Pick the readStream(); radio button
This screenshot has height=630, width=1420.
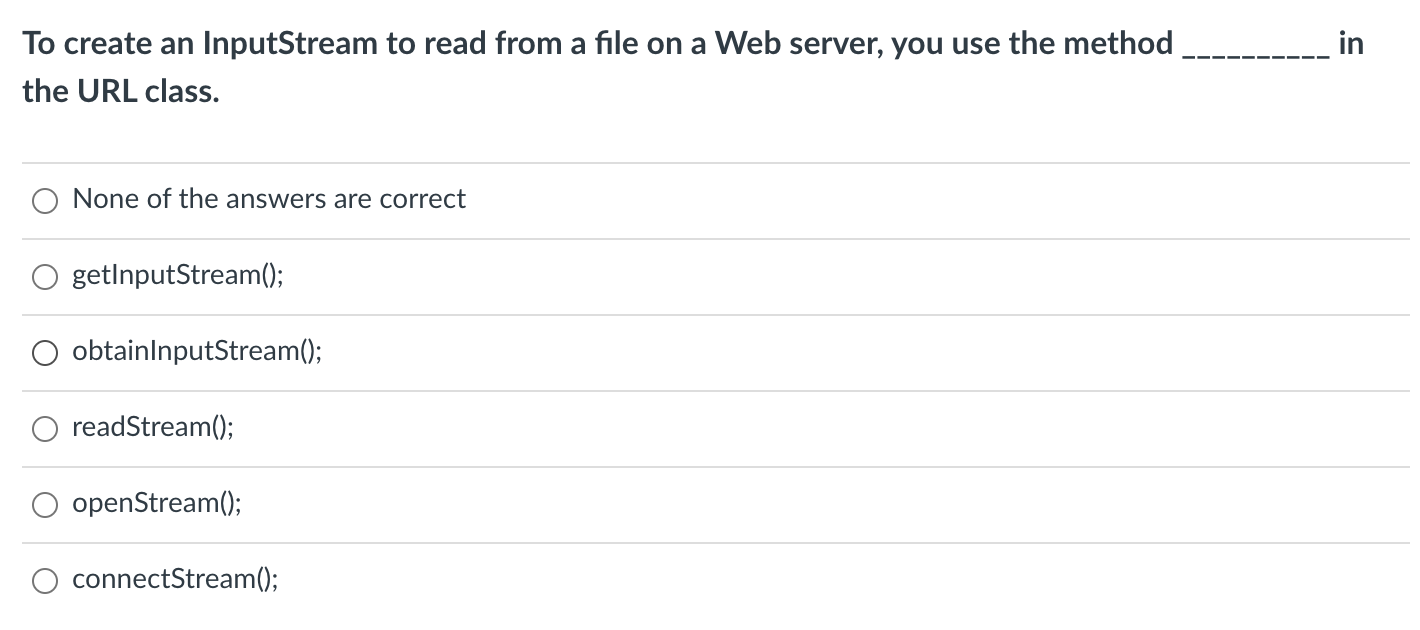(46, 429)
